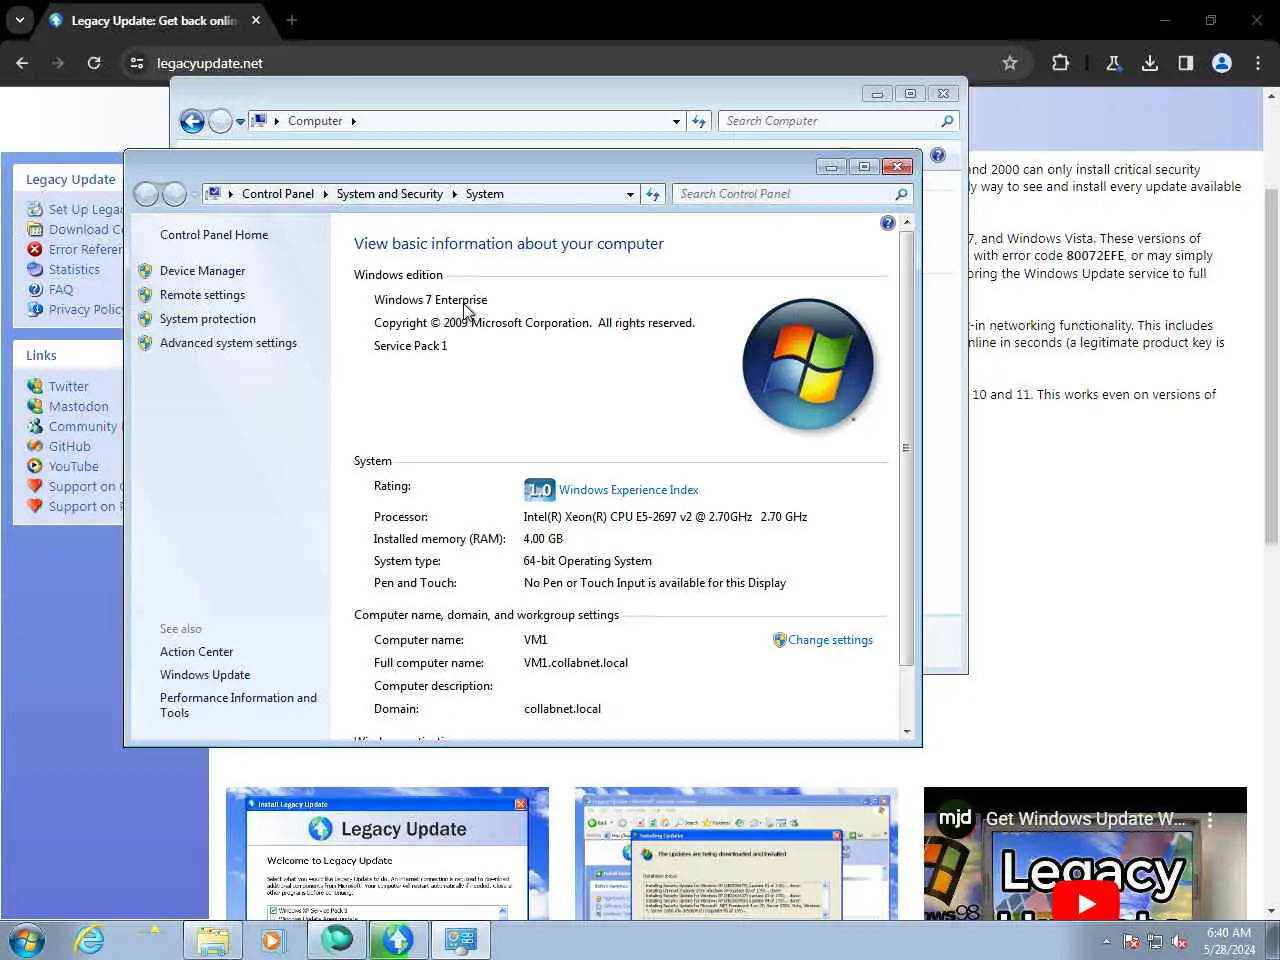The image size is (1280, 960).
Task: Launch Internet Explorer from taskbar
Action: click(90, 940)
